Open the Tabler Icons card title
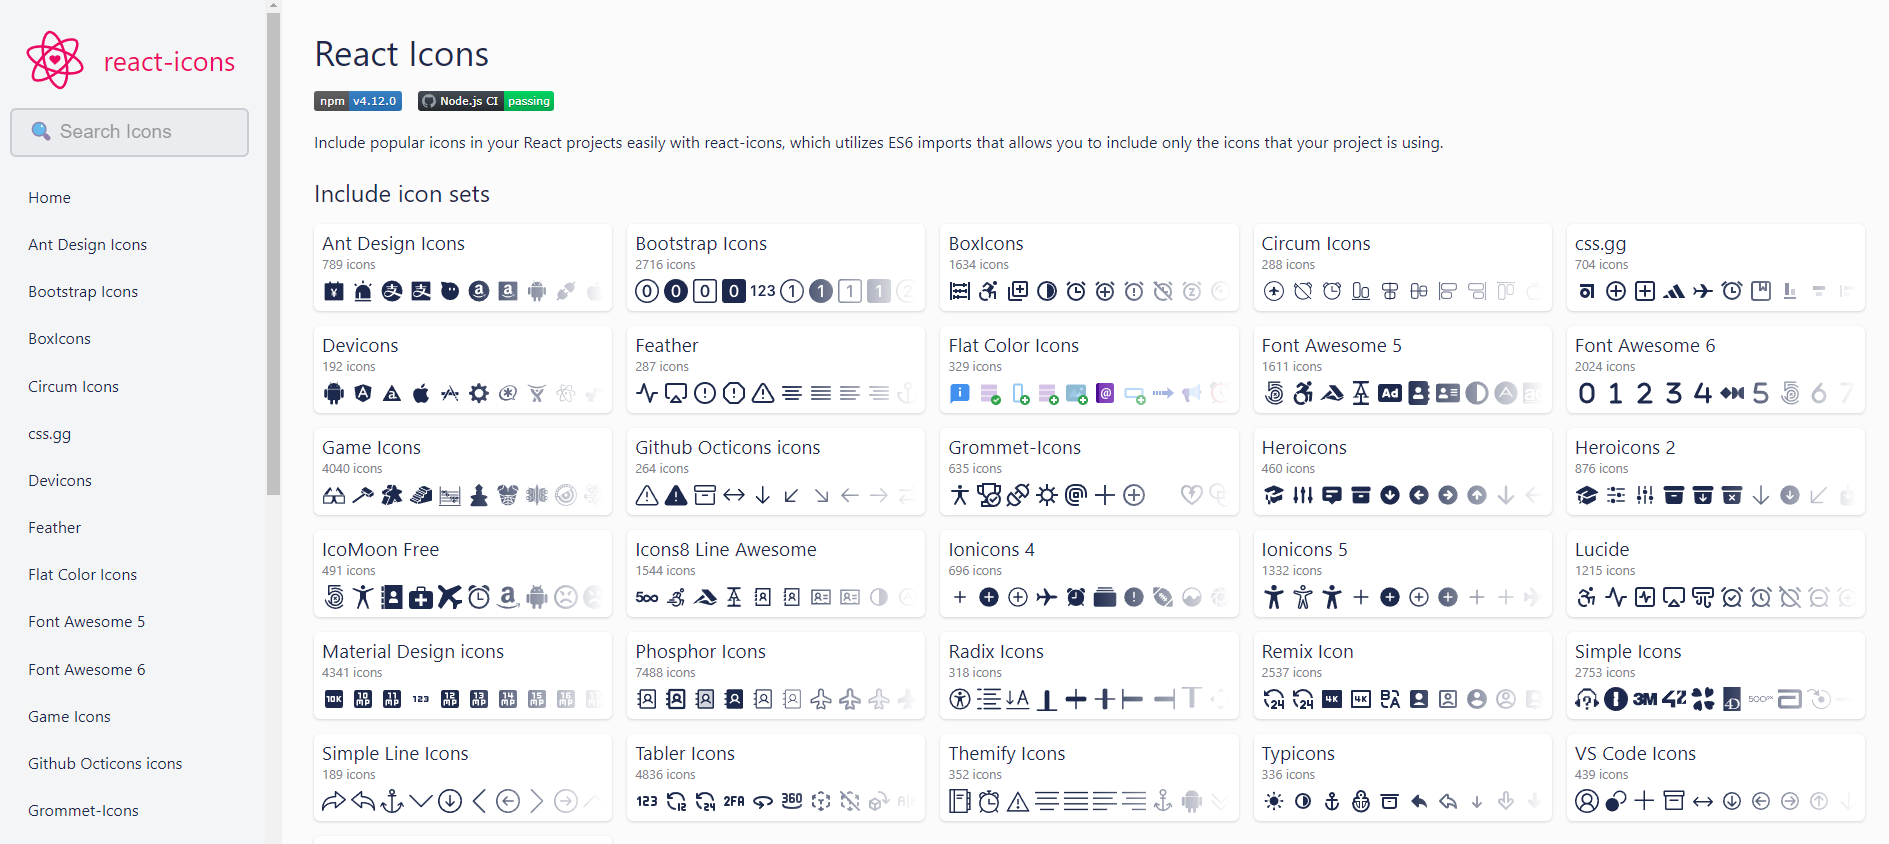 point(685,754)
